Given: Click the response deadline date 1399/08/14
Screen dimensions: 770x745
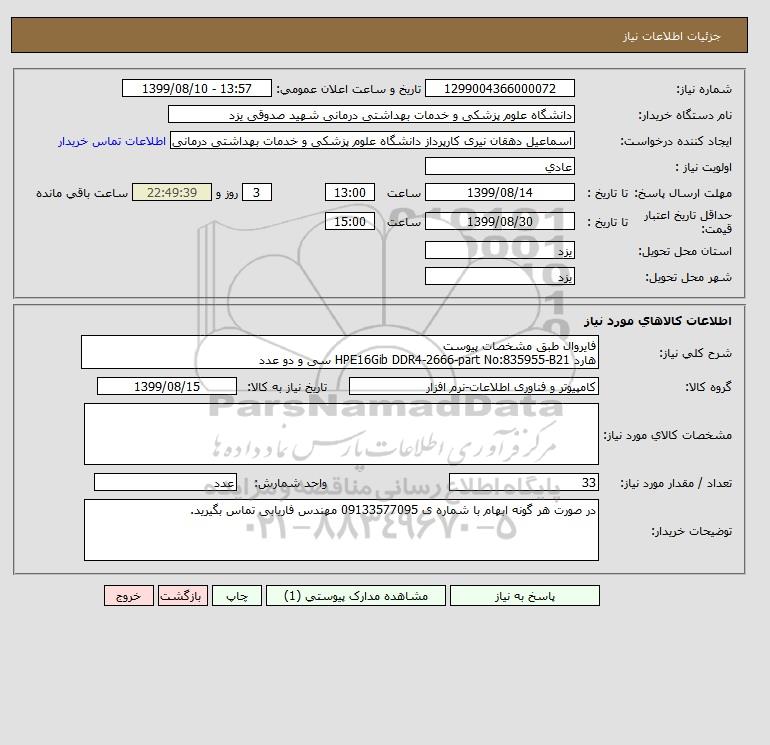Looking at the screenshot, I should [499, 193].
